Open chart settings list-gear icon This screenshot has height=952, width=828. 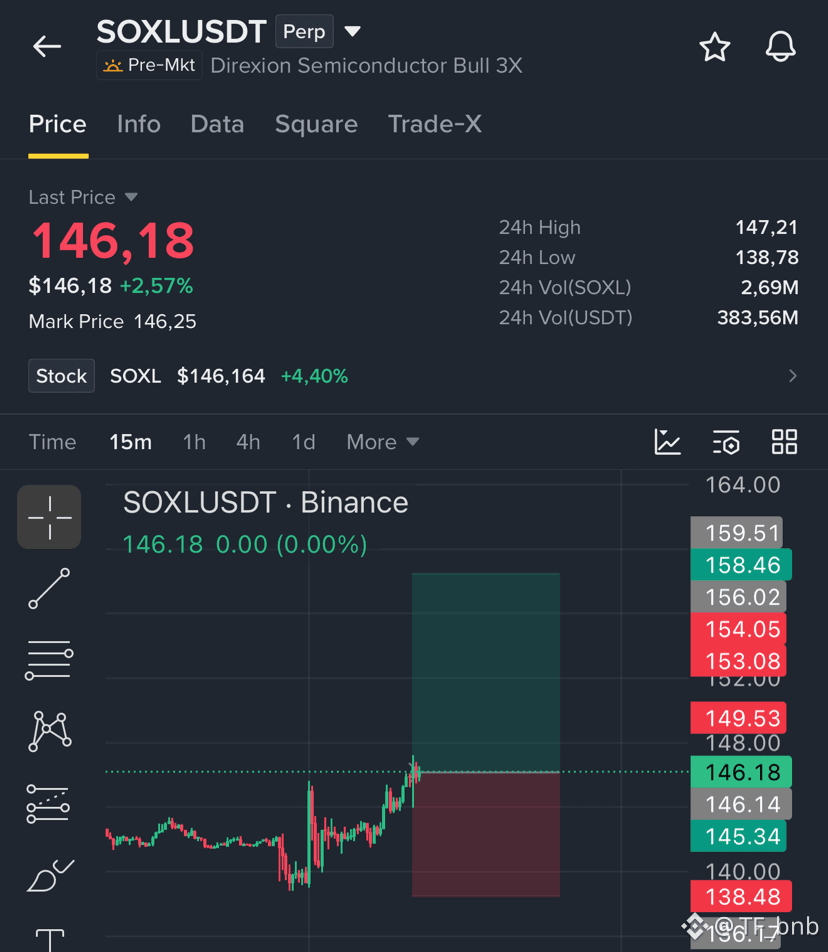(x=726, y=442)
